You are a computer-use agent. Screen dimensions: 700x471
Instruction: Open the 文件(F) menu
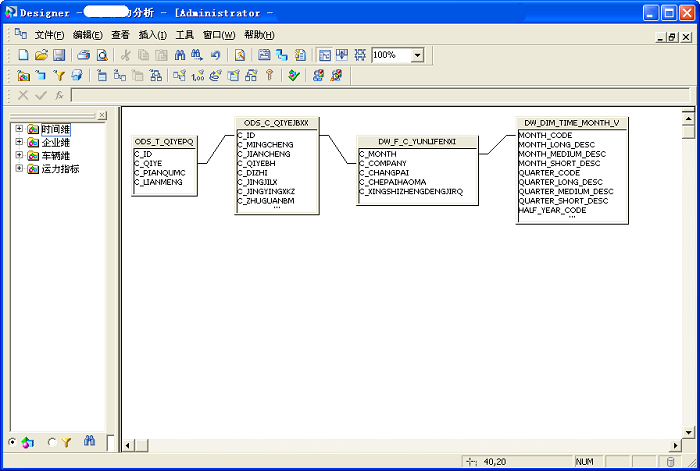pyautogui.click(x=49, y=35)
